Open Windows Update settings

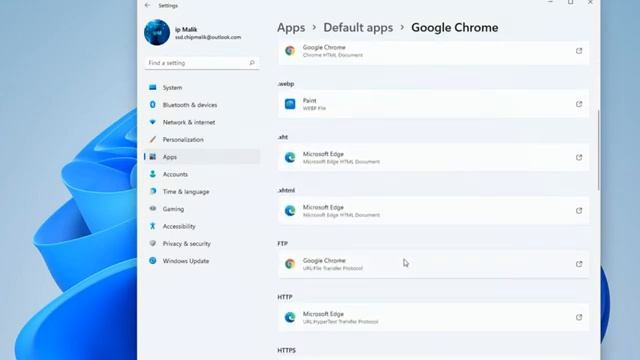pyautogui.click(x=202, y=261)
